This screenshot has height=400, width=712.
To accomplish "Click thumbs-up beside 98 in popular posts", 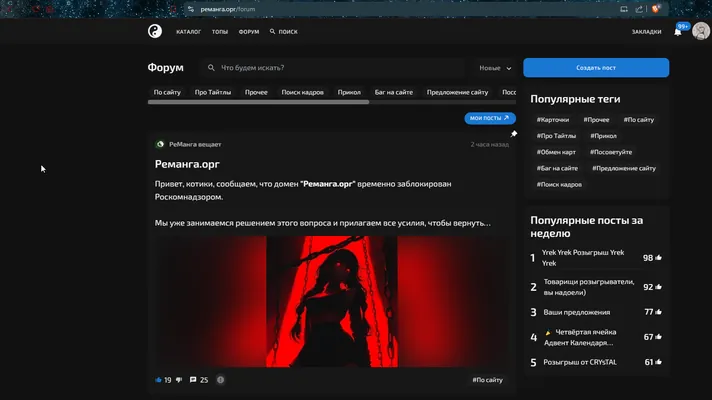I will (658, 257).
